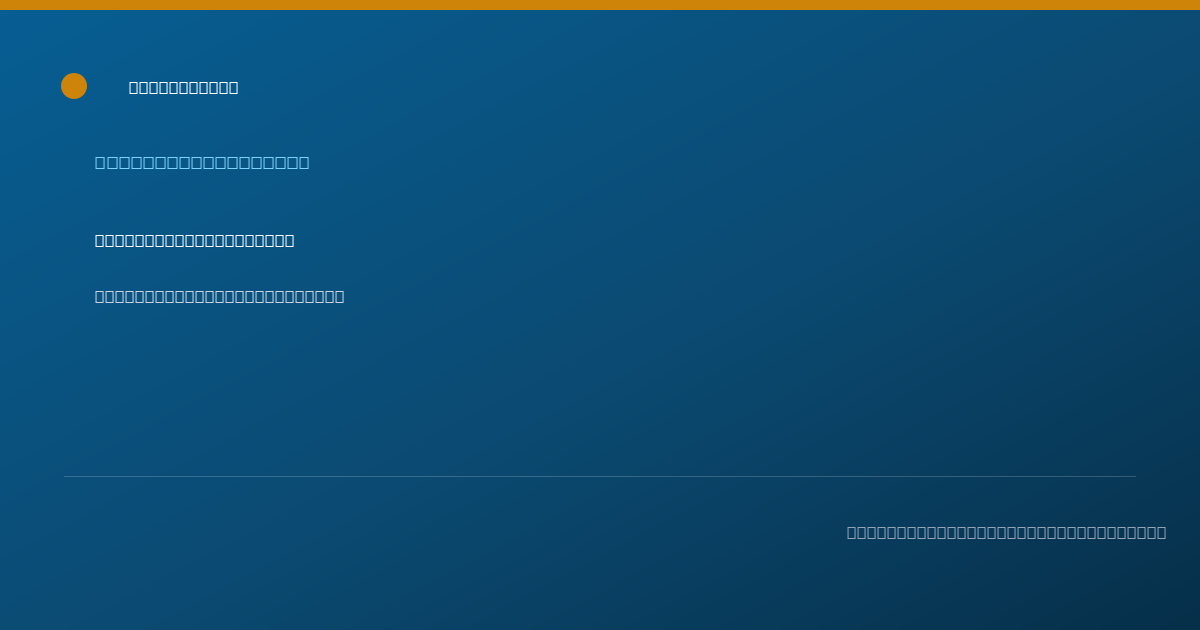
Task: Click the orange circle logo icon
Action: pyautogui.click(x=74, y=86)
